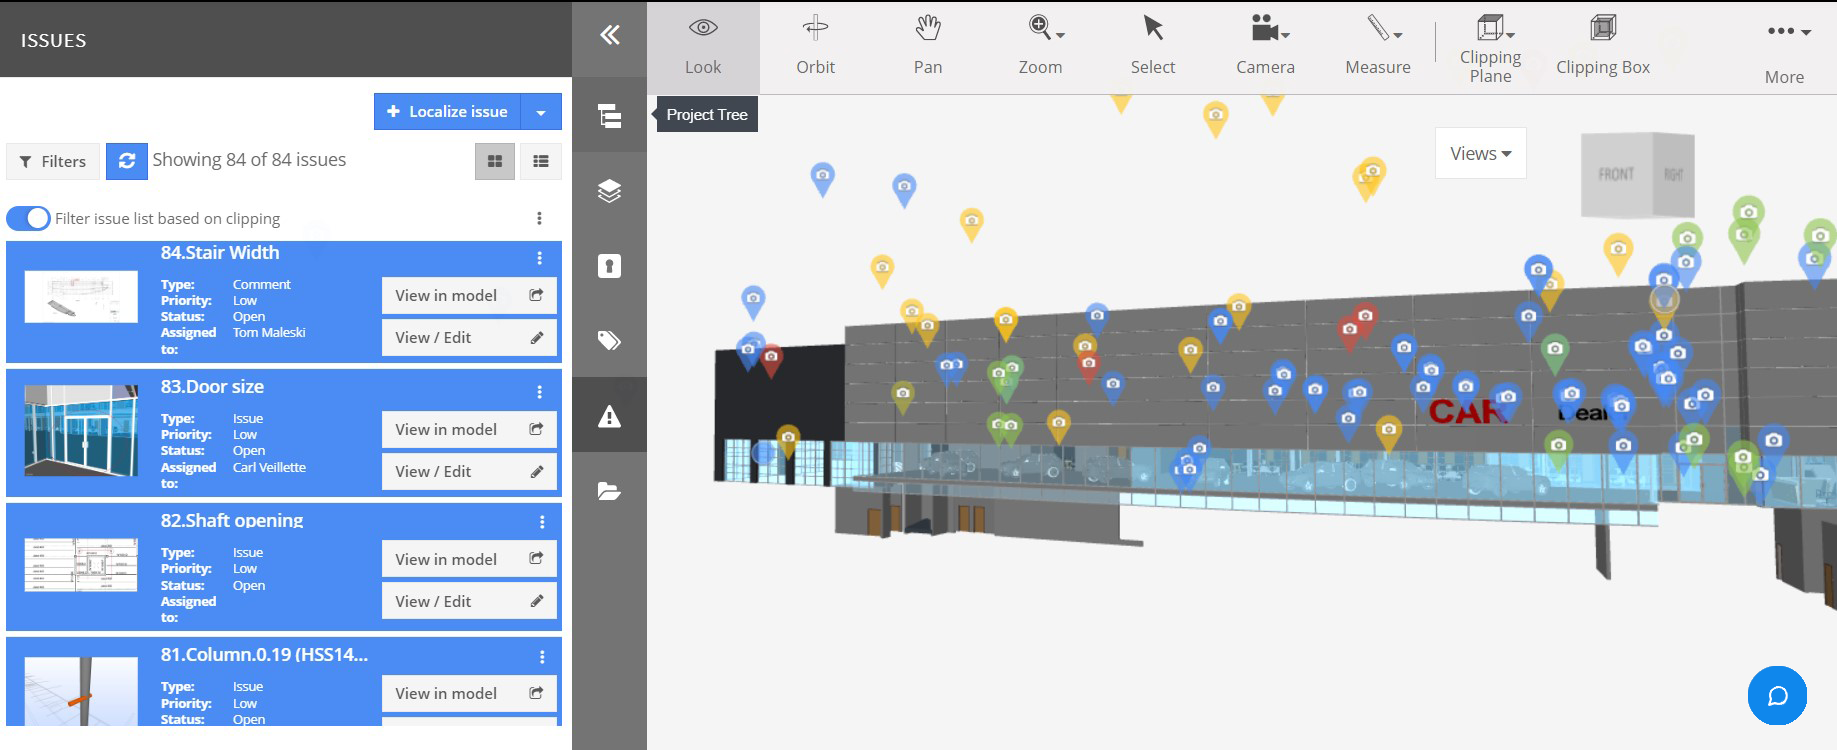Switch to grid card view
Viewport: 1837px width, 750px height.
[x=495, y=161]
